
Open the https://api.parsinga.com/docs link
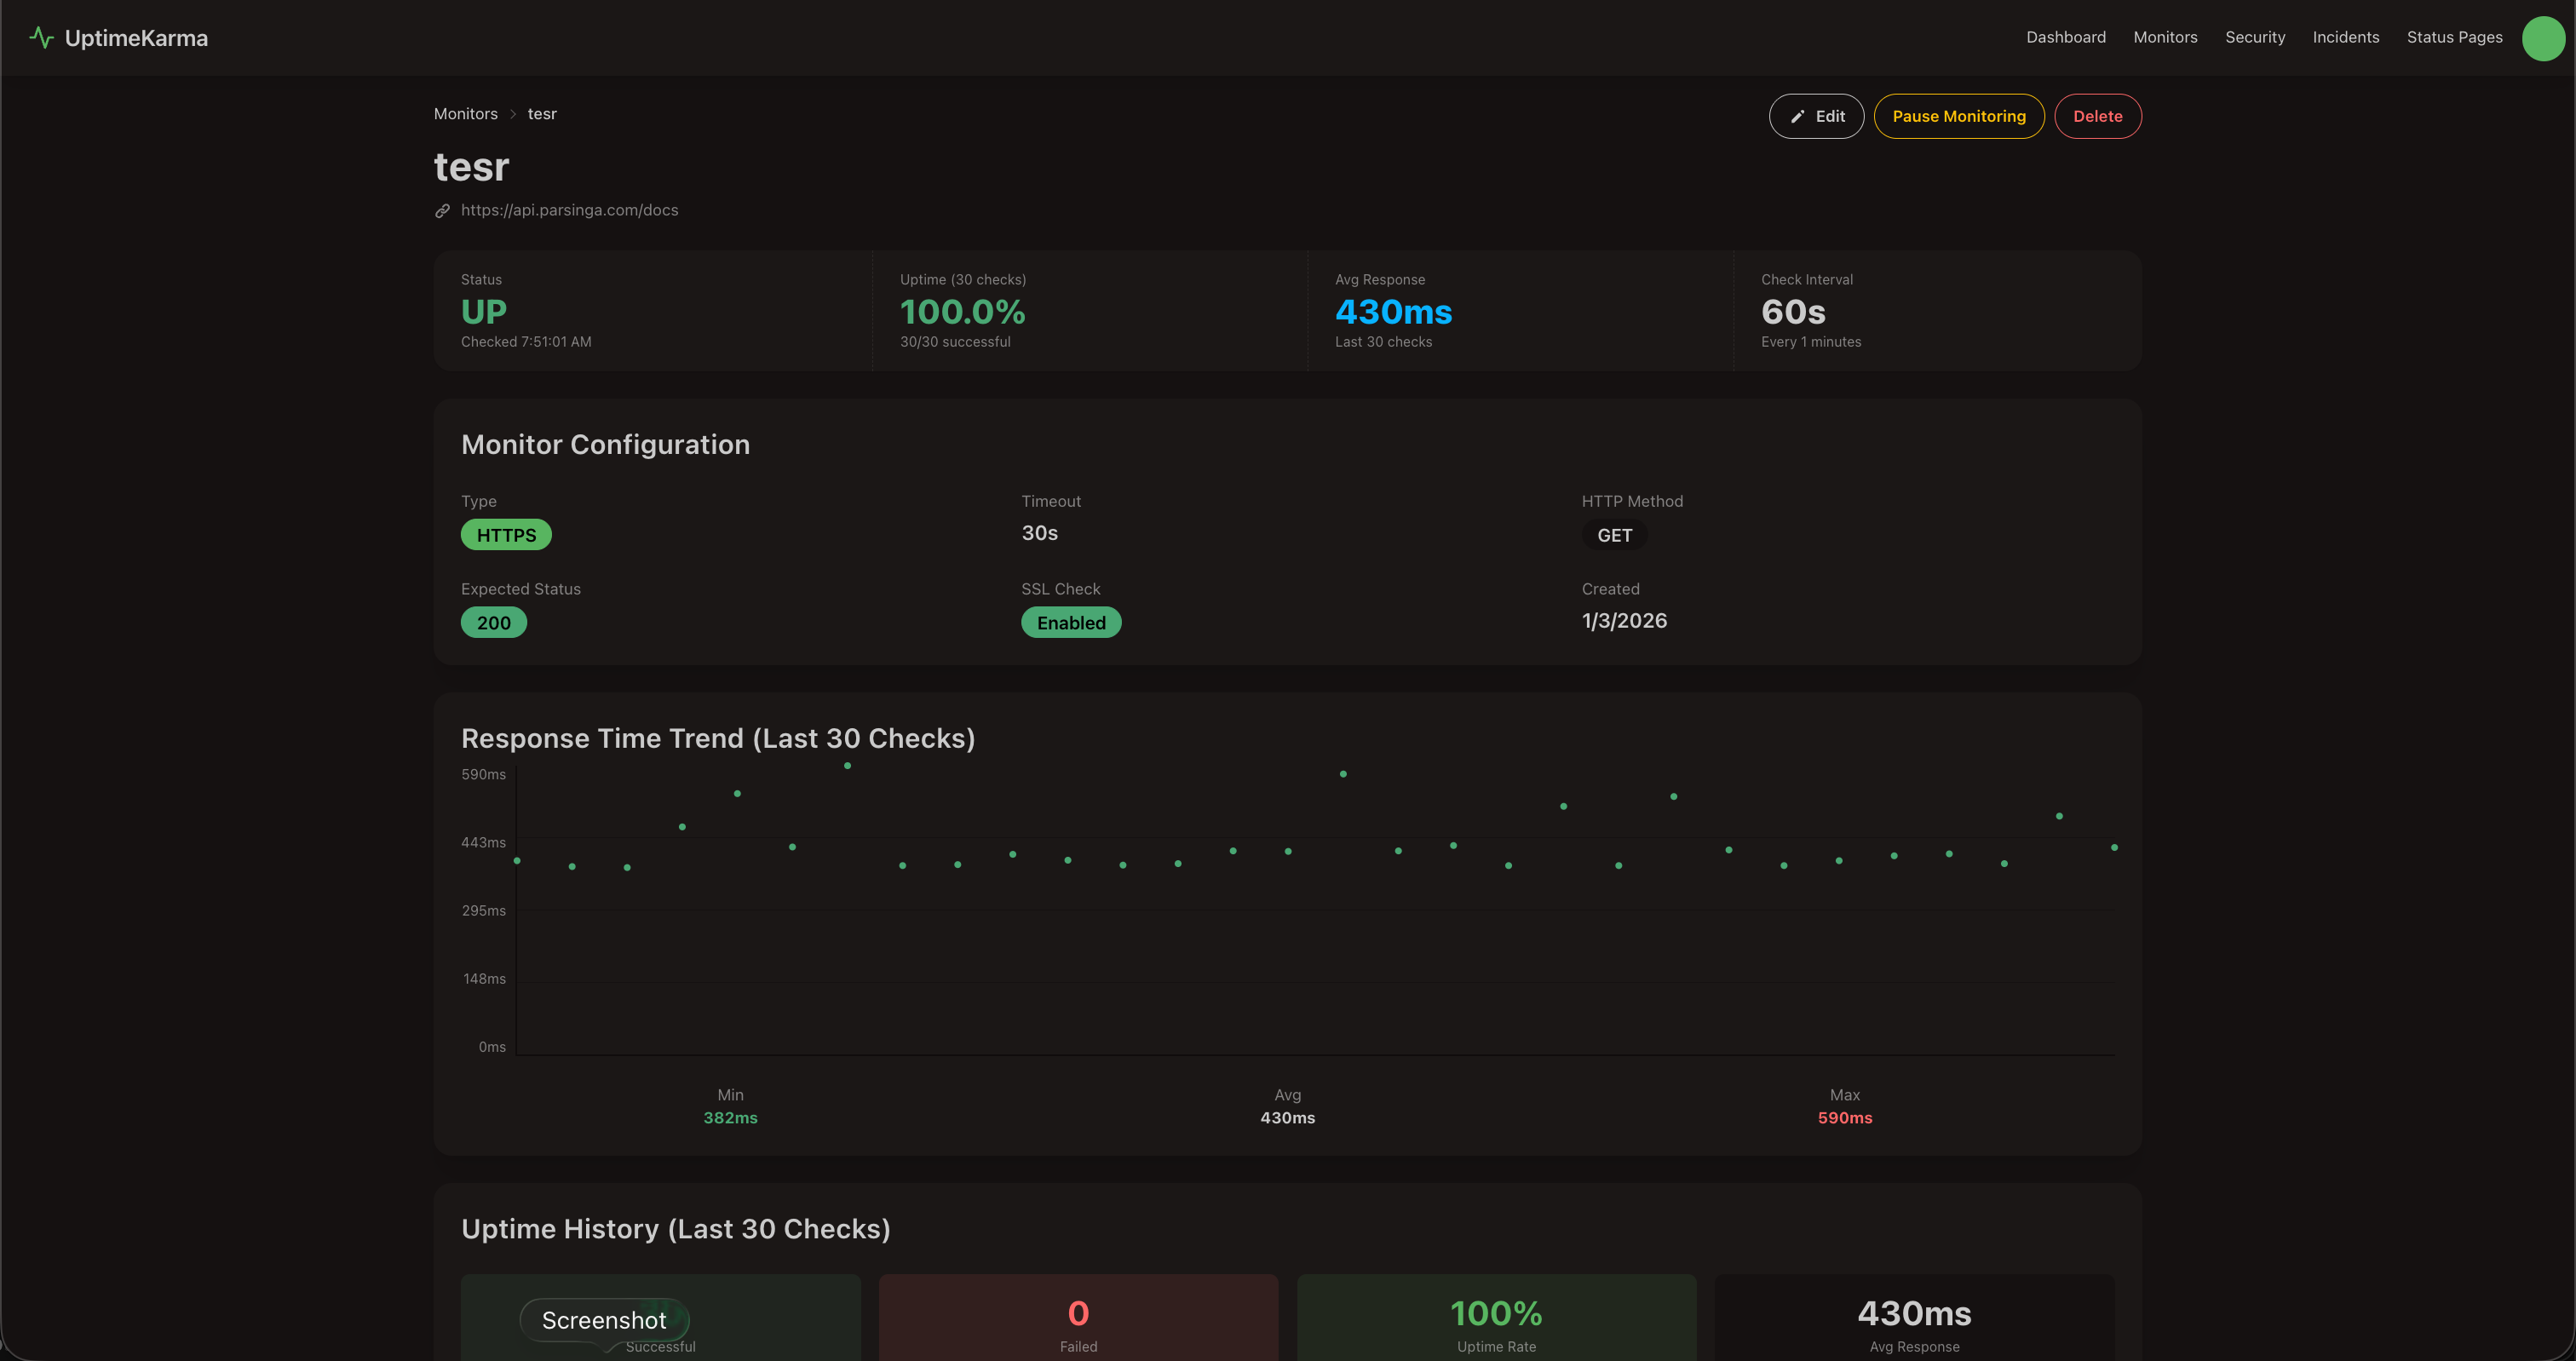[570, 210]
